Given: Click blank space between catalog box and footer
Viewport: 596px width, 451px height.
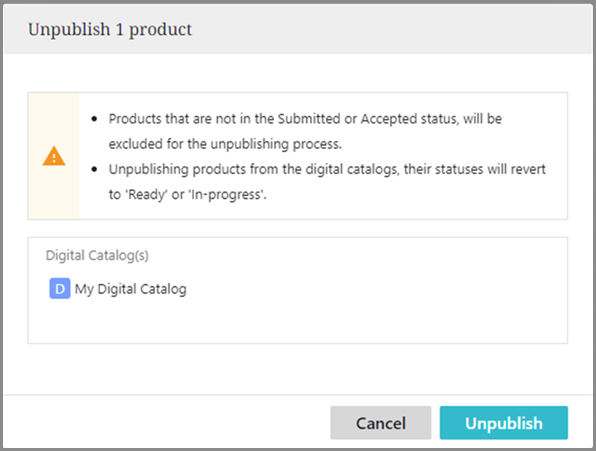Looking at the screenshot, I should tap(298, 369).
